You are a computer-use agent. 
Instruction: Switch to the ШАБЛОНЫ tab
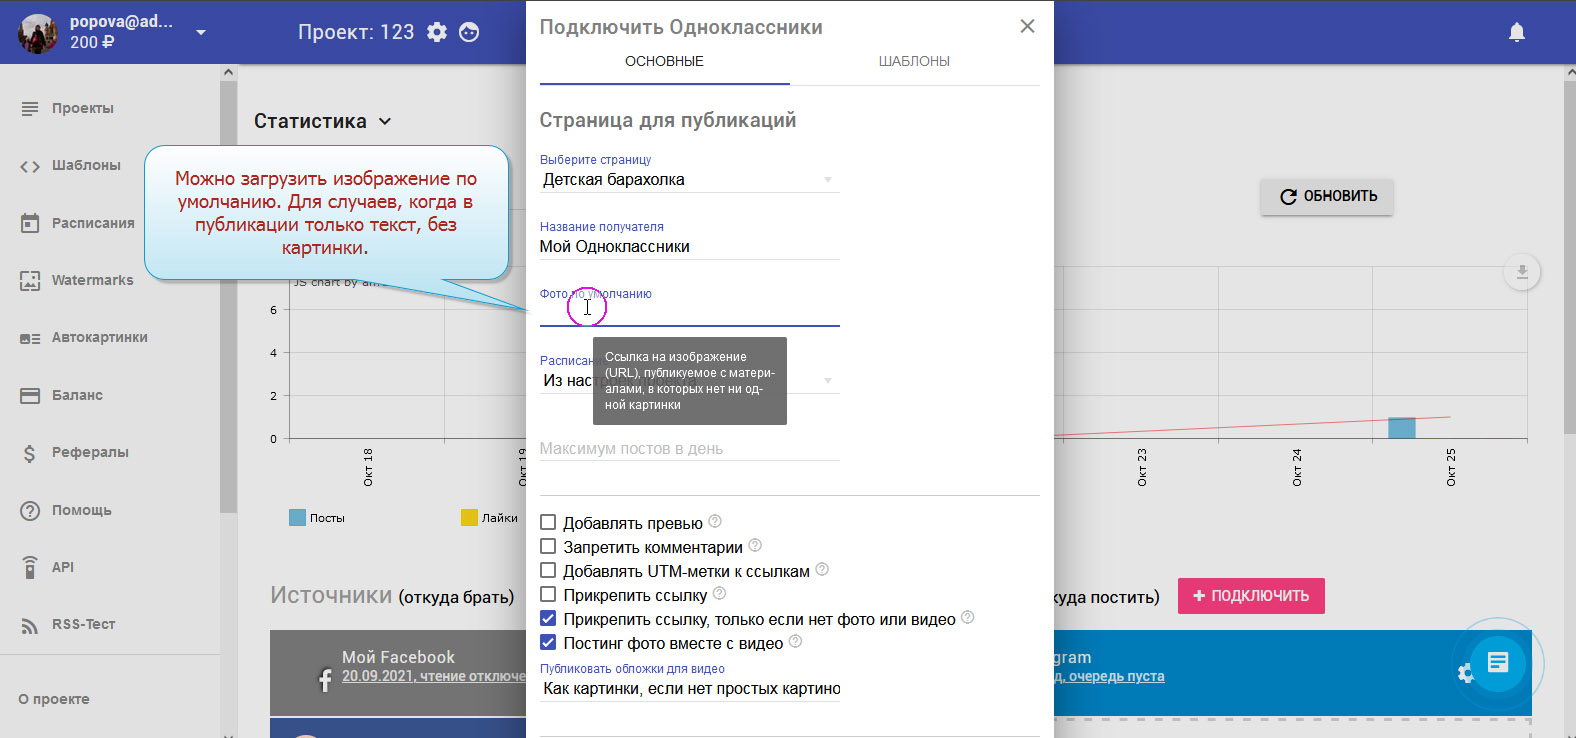(914, 61)
